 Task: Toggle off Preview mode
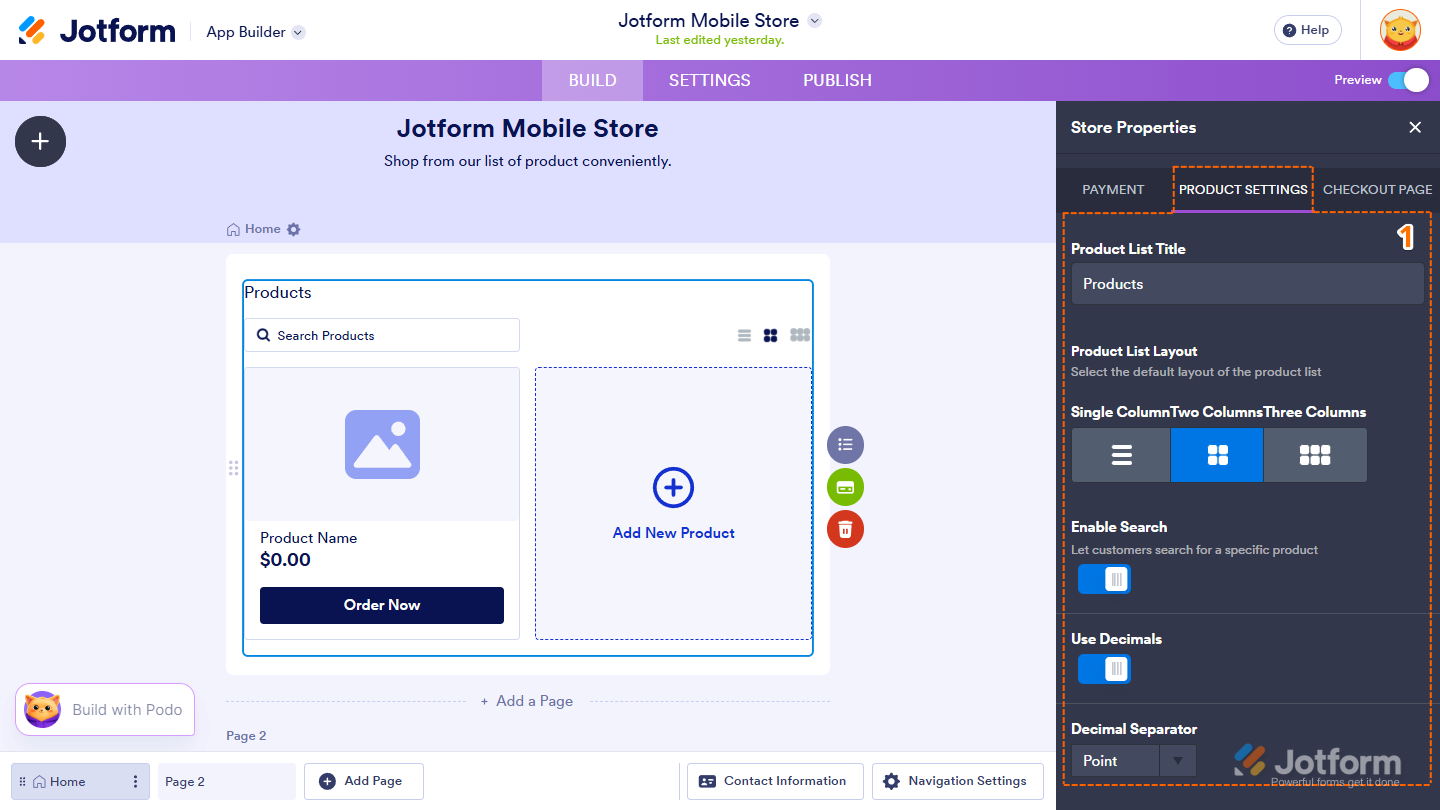click(x=1411, y=80)
